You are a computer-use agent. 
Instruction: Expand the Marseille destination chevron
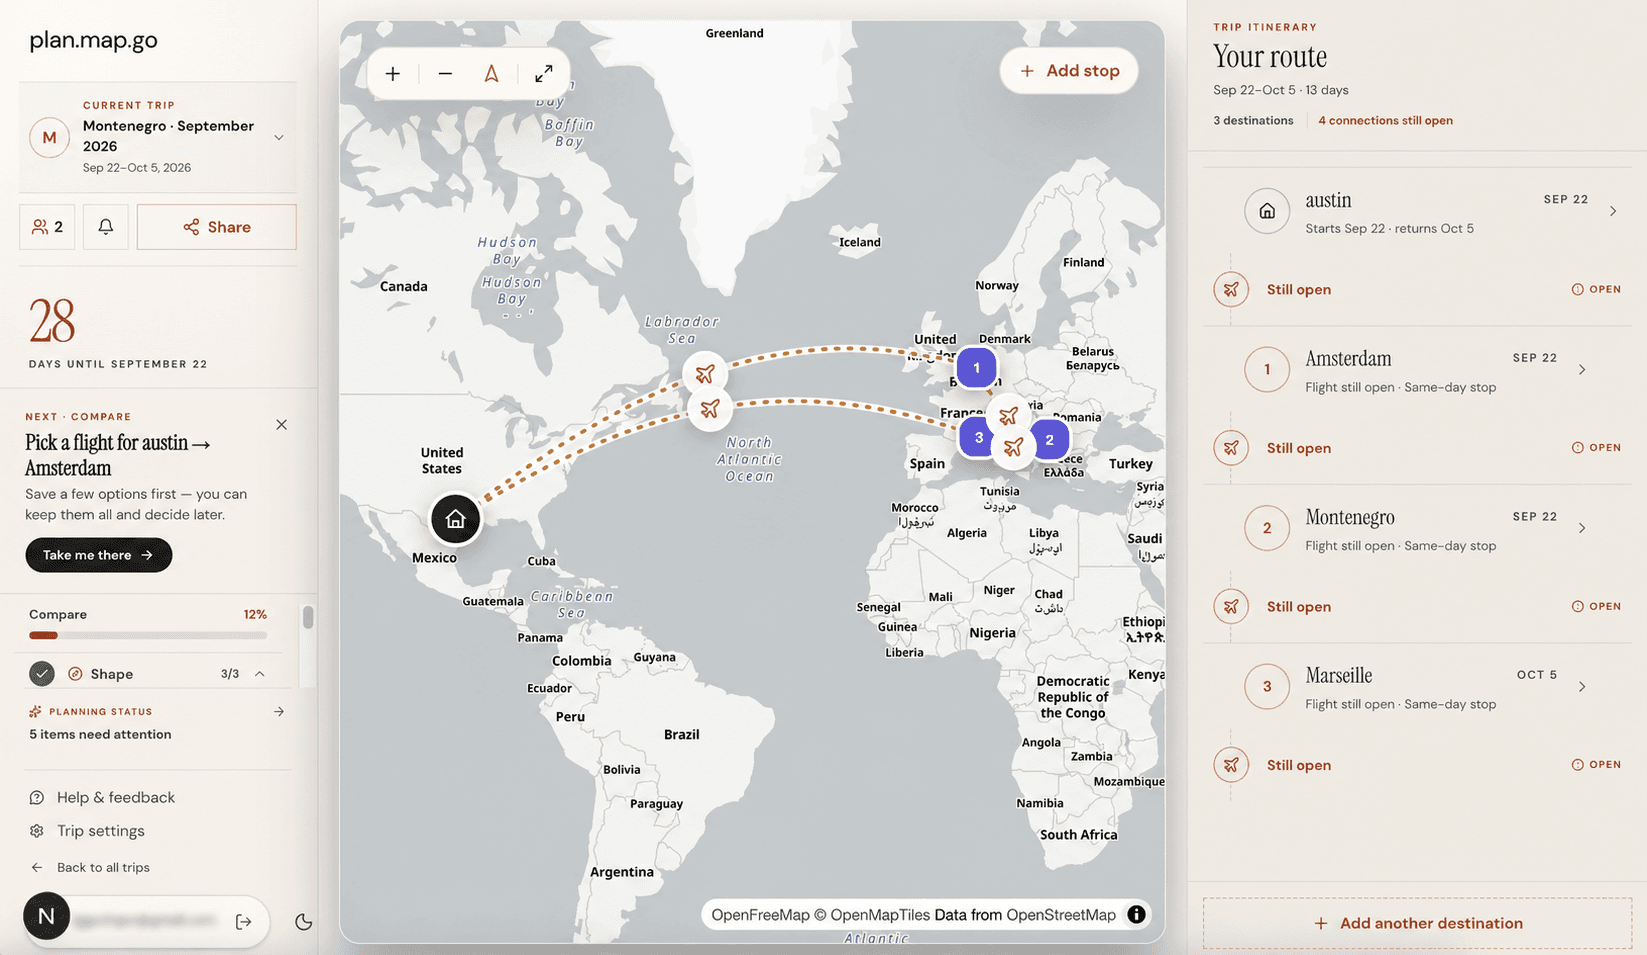click(x=1582, y=687)
